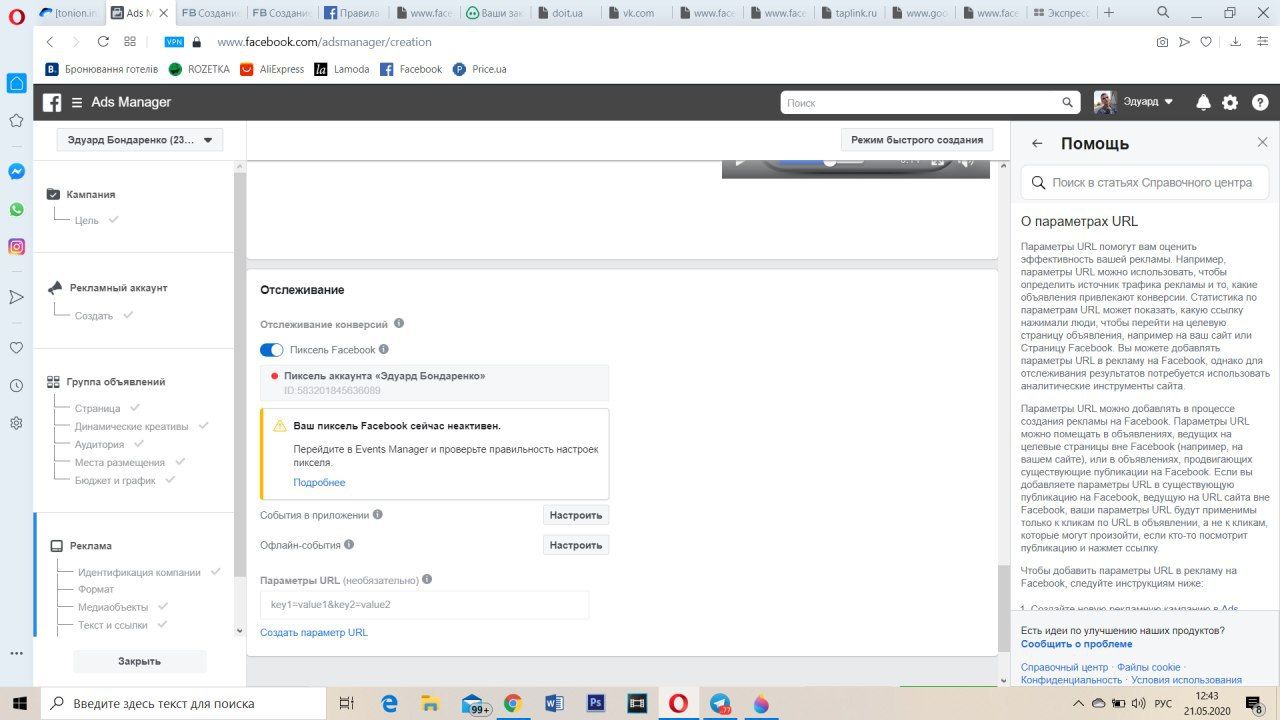
Task: Go to the Идентификация компании step
Action: [139, 572]
